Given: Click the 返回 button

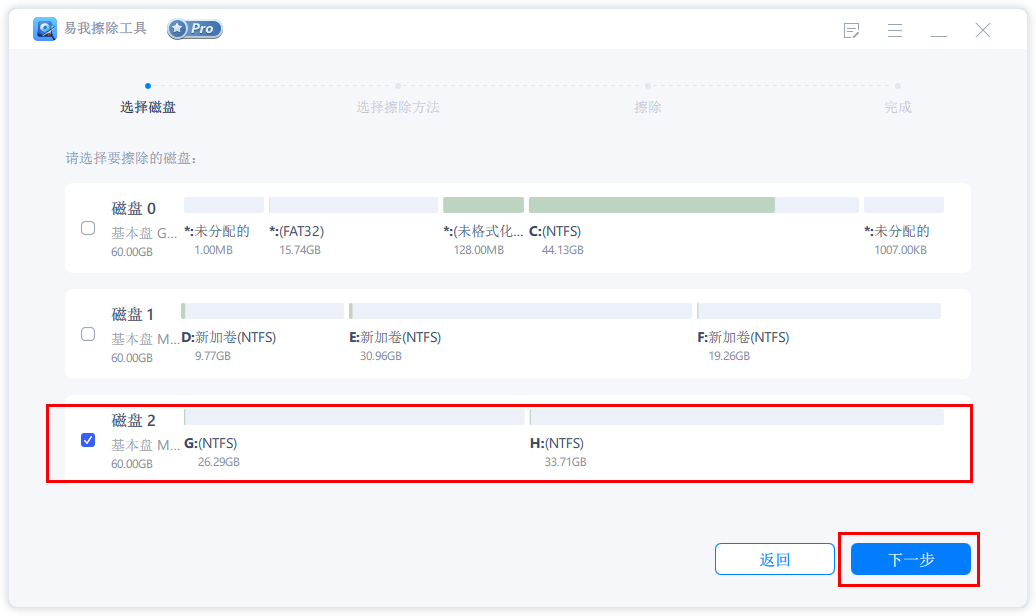Looking at the screenshot, I should coord(774,559).
